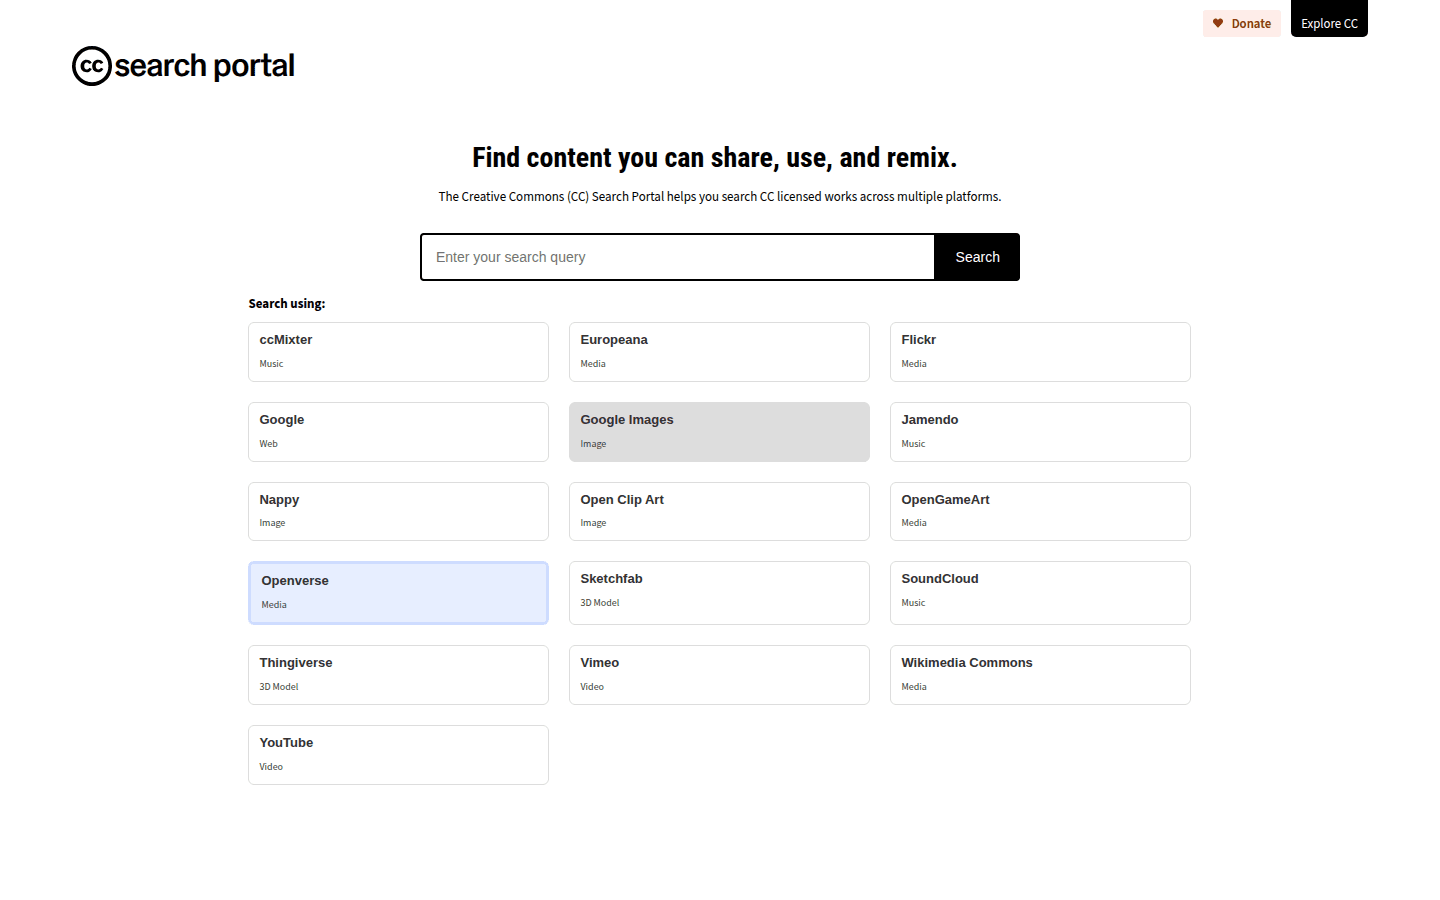Select Europeana as search source

tap(719, 352)
